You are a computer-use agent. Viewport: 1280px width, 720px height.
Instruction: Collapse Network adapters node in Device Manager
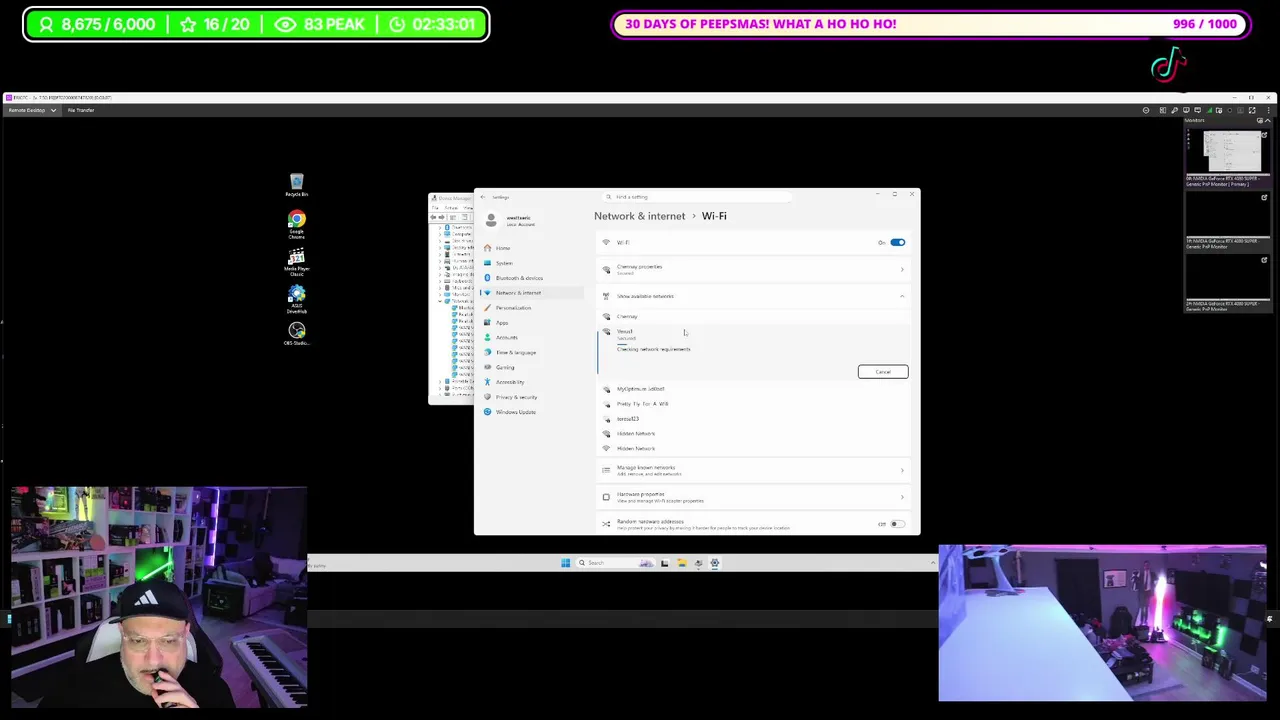(439, 301)
